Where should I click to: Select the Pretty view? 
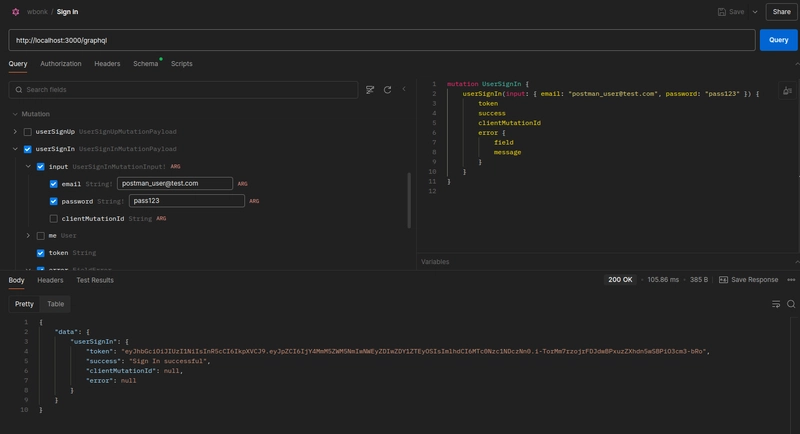(x=24, y=304)
